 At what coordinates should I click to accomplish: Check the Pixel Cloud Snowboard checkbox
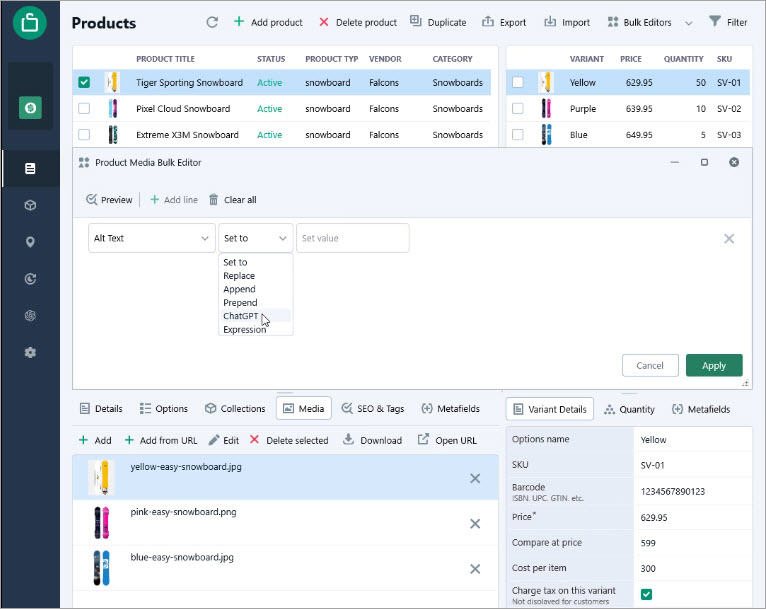84,108
